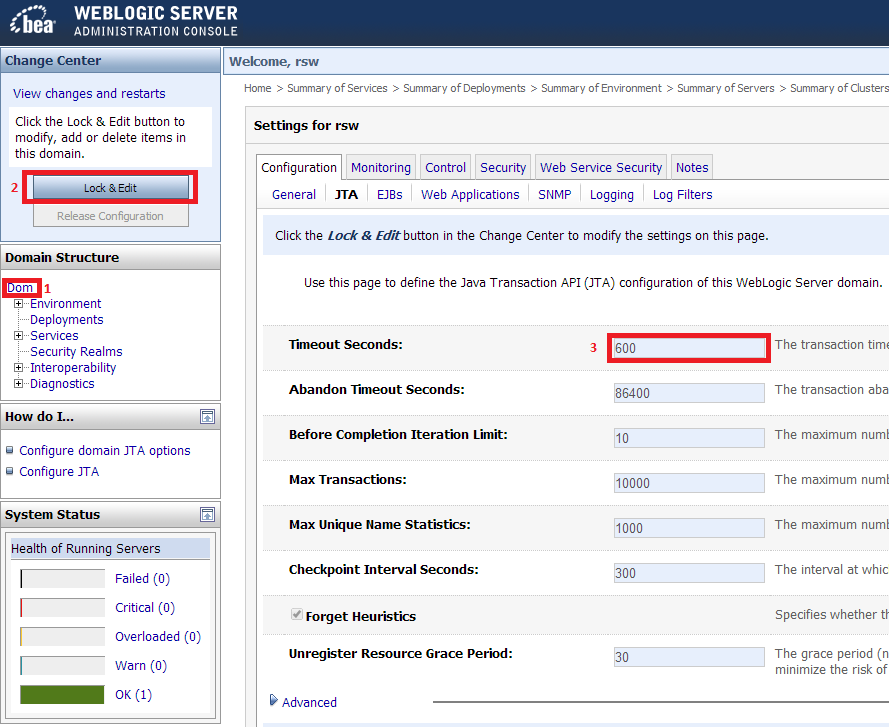
Task: Expand the Environment tree node
Action: tap(19, 303)
